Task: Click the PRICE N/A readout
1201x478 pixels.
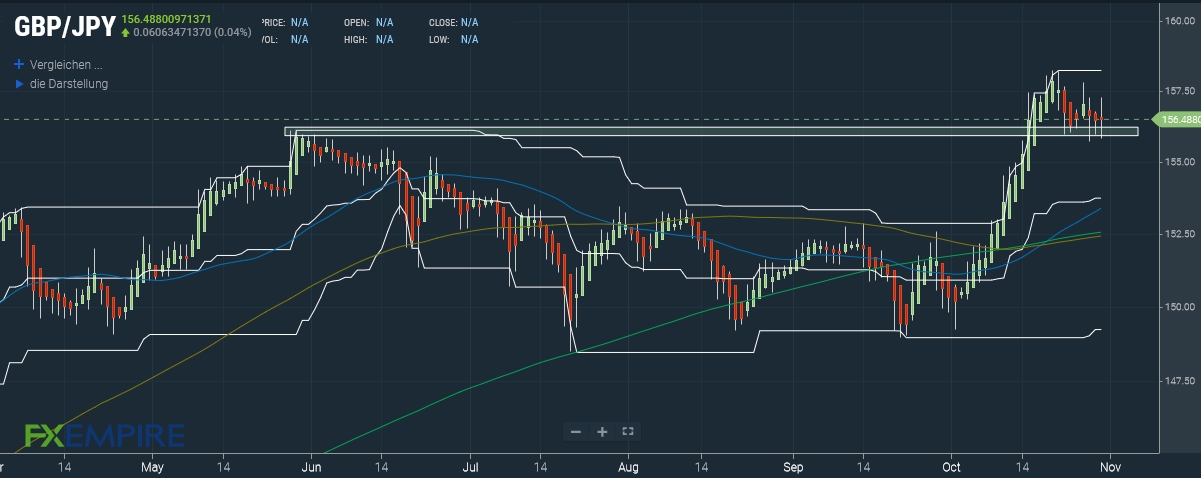Action: pyautogui.click(x=285, y=22)
